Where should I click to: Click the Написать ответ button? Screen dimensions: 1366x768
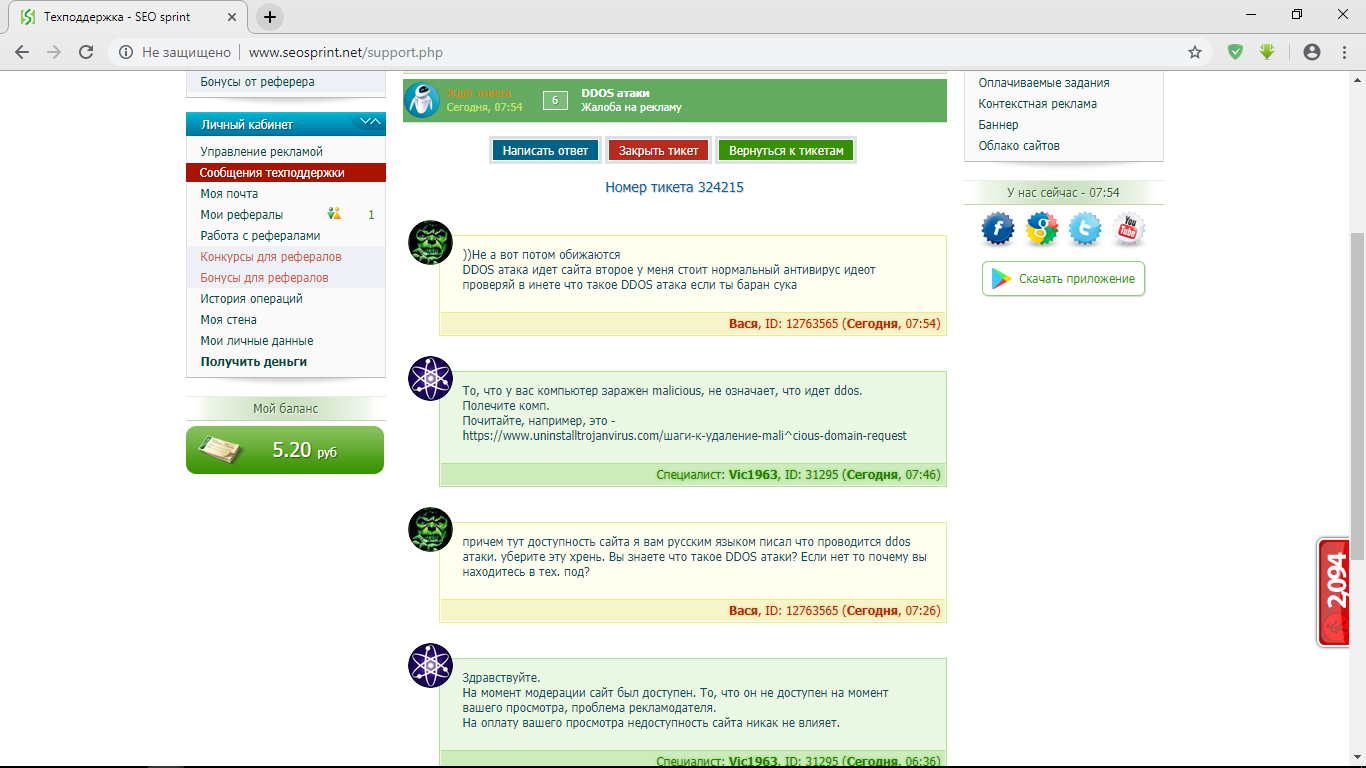click(x=545, y=150)
